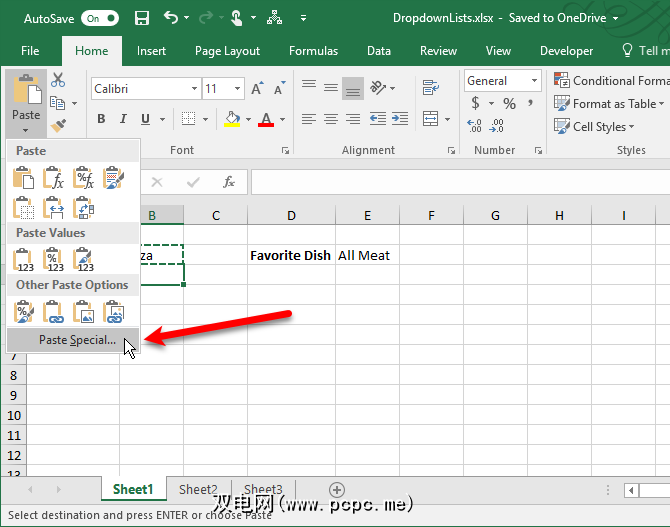Select Paste Values option icon

click(24, 261)
